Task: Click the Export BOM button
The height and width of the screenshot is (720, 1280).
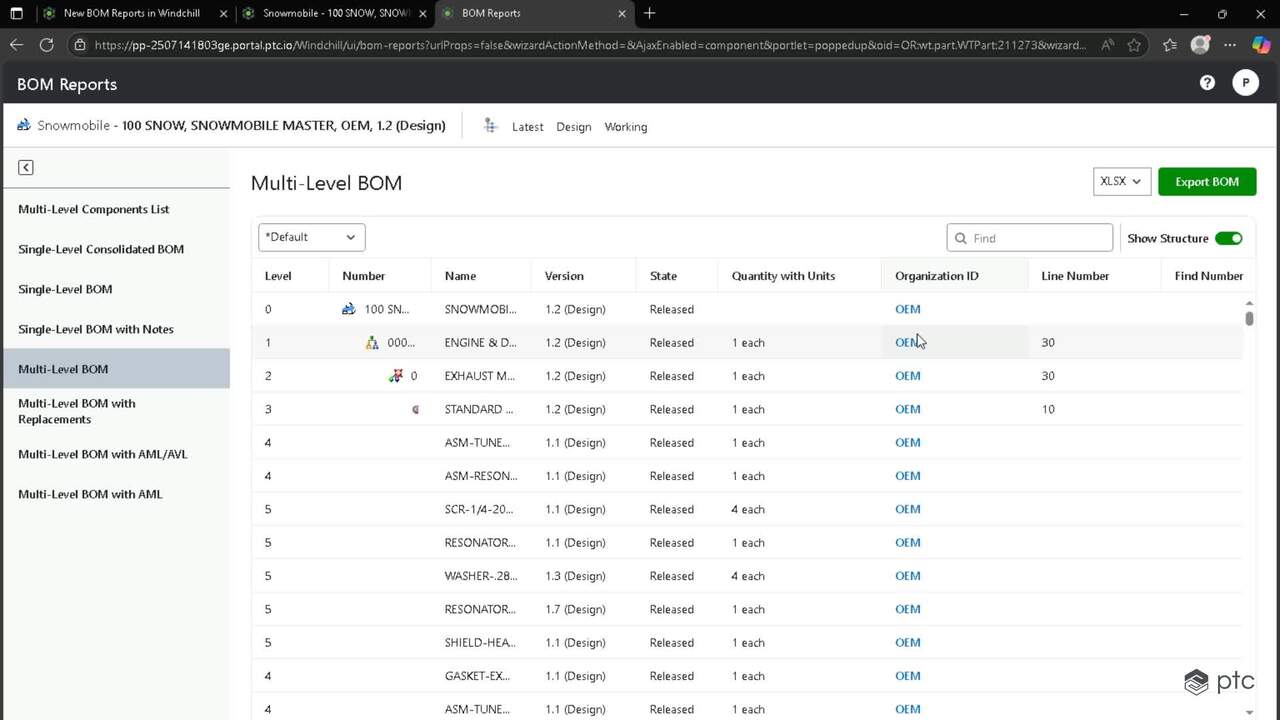Action: [1207, 181]
